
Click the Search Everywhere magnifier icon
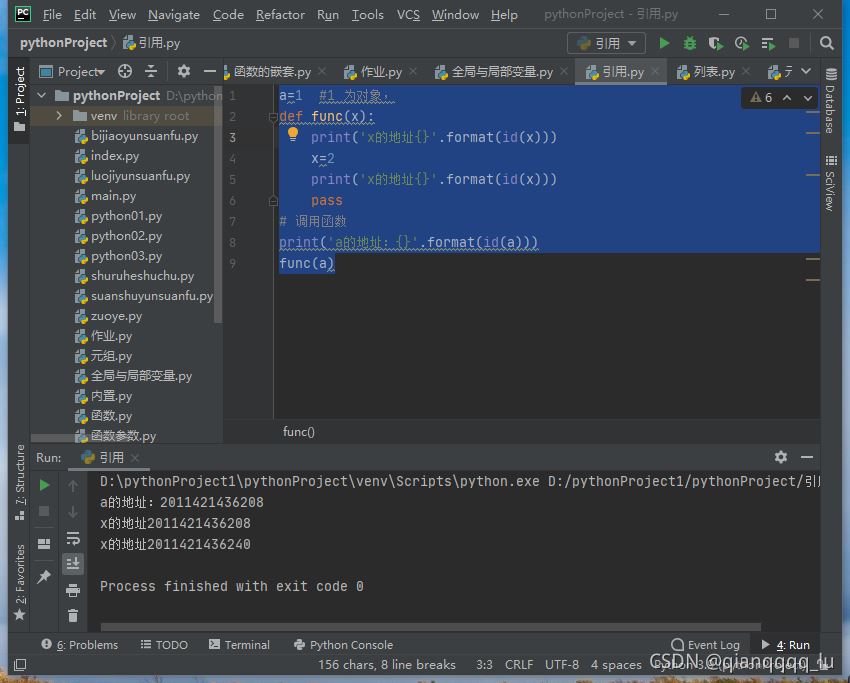tap(826, 43)
